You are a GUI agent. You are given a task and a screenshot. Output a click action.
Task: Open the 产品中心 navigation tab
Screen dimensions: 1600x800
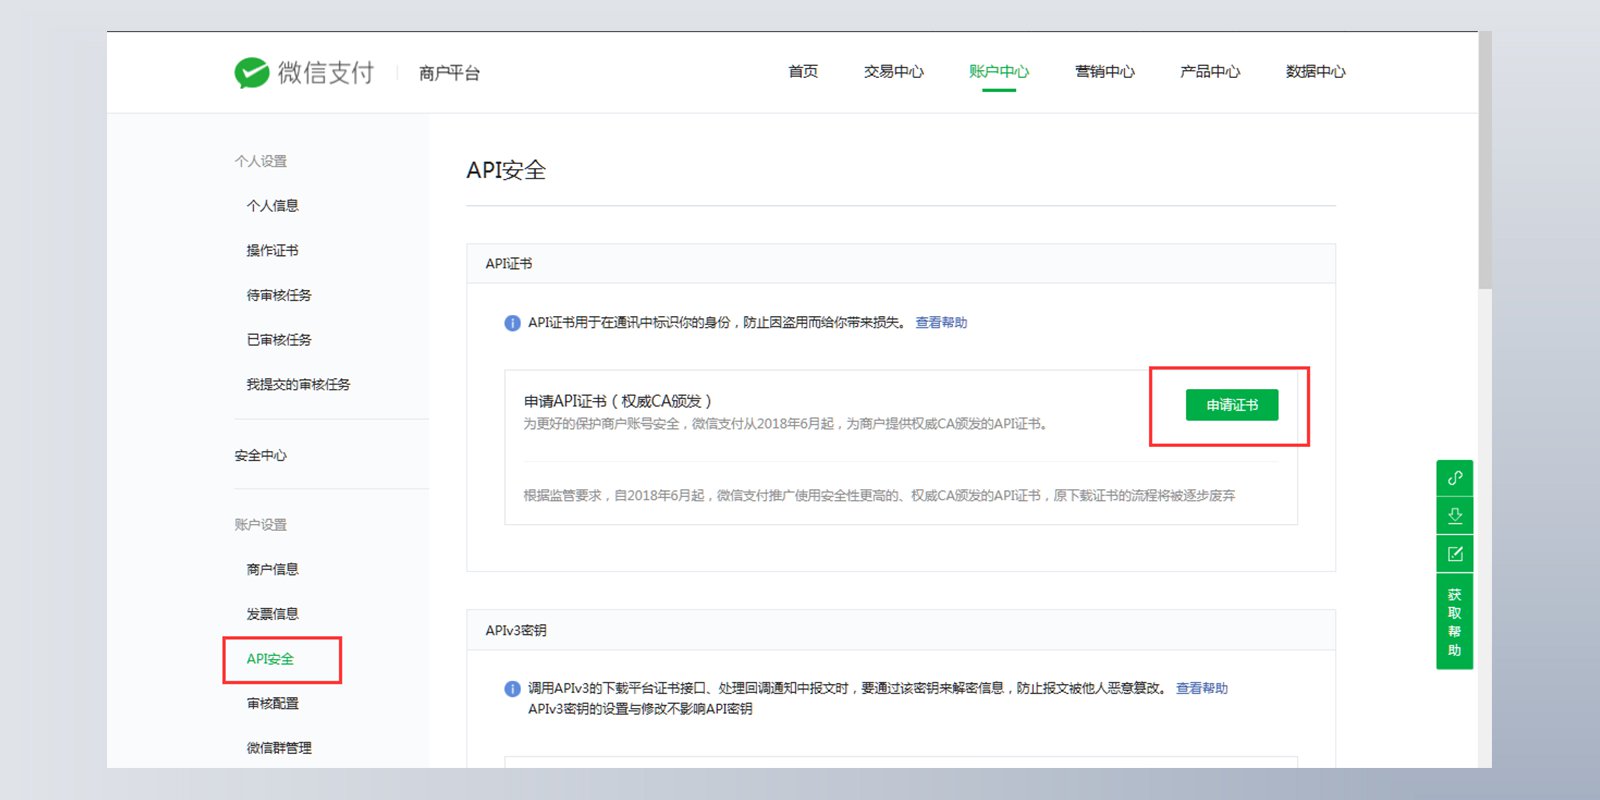click(x=1209, y=72)
